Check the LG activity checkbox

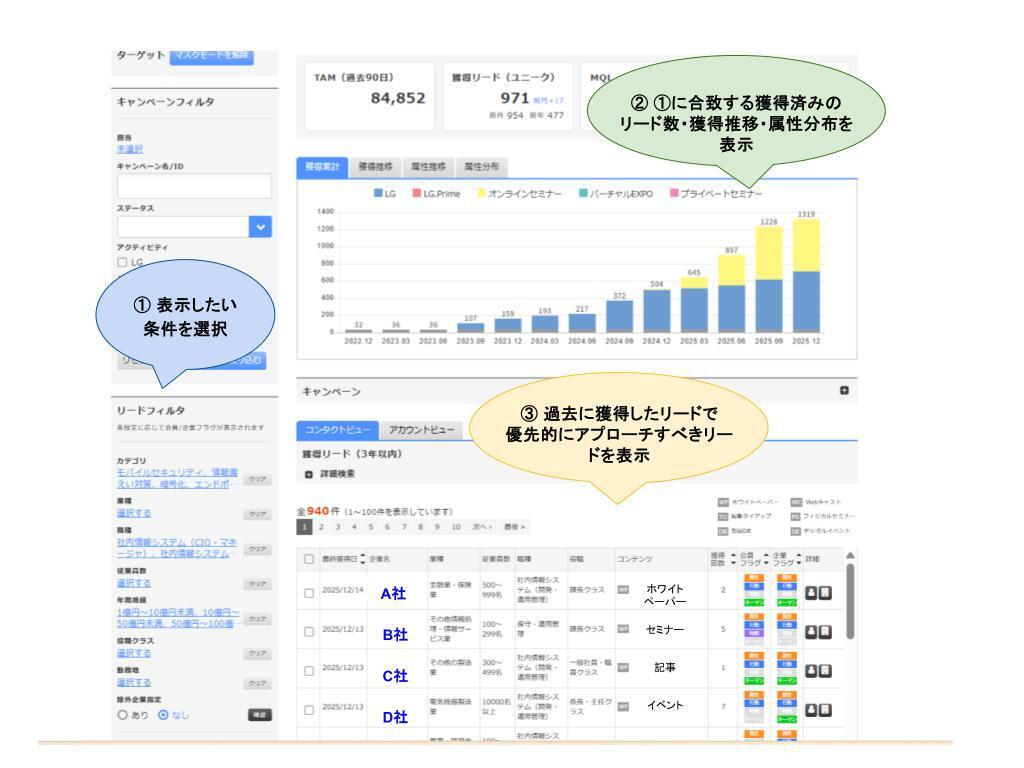[x=122, y=262]
